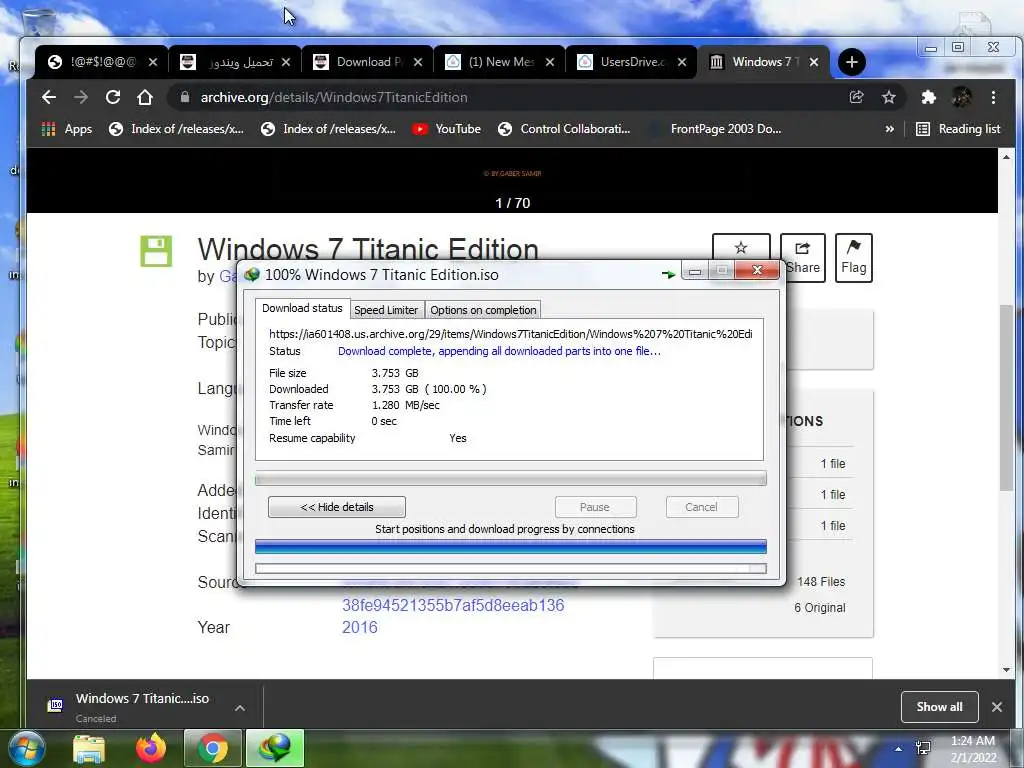The height and width of the screenshot is (768, 1024).
Task: Click the Pause button in IDM dialog
Action: [x=595, y=507]
